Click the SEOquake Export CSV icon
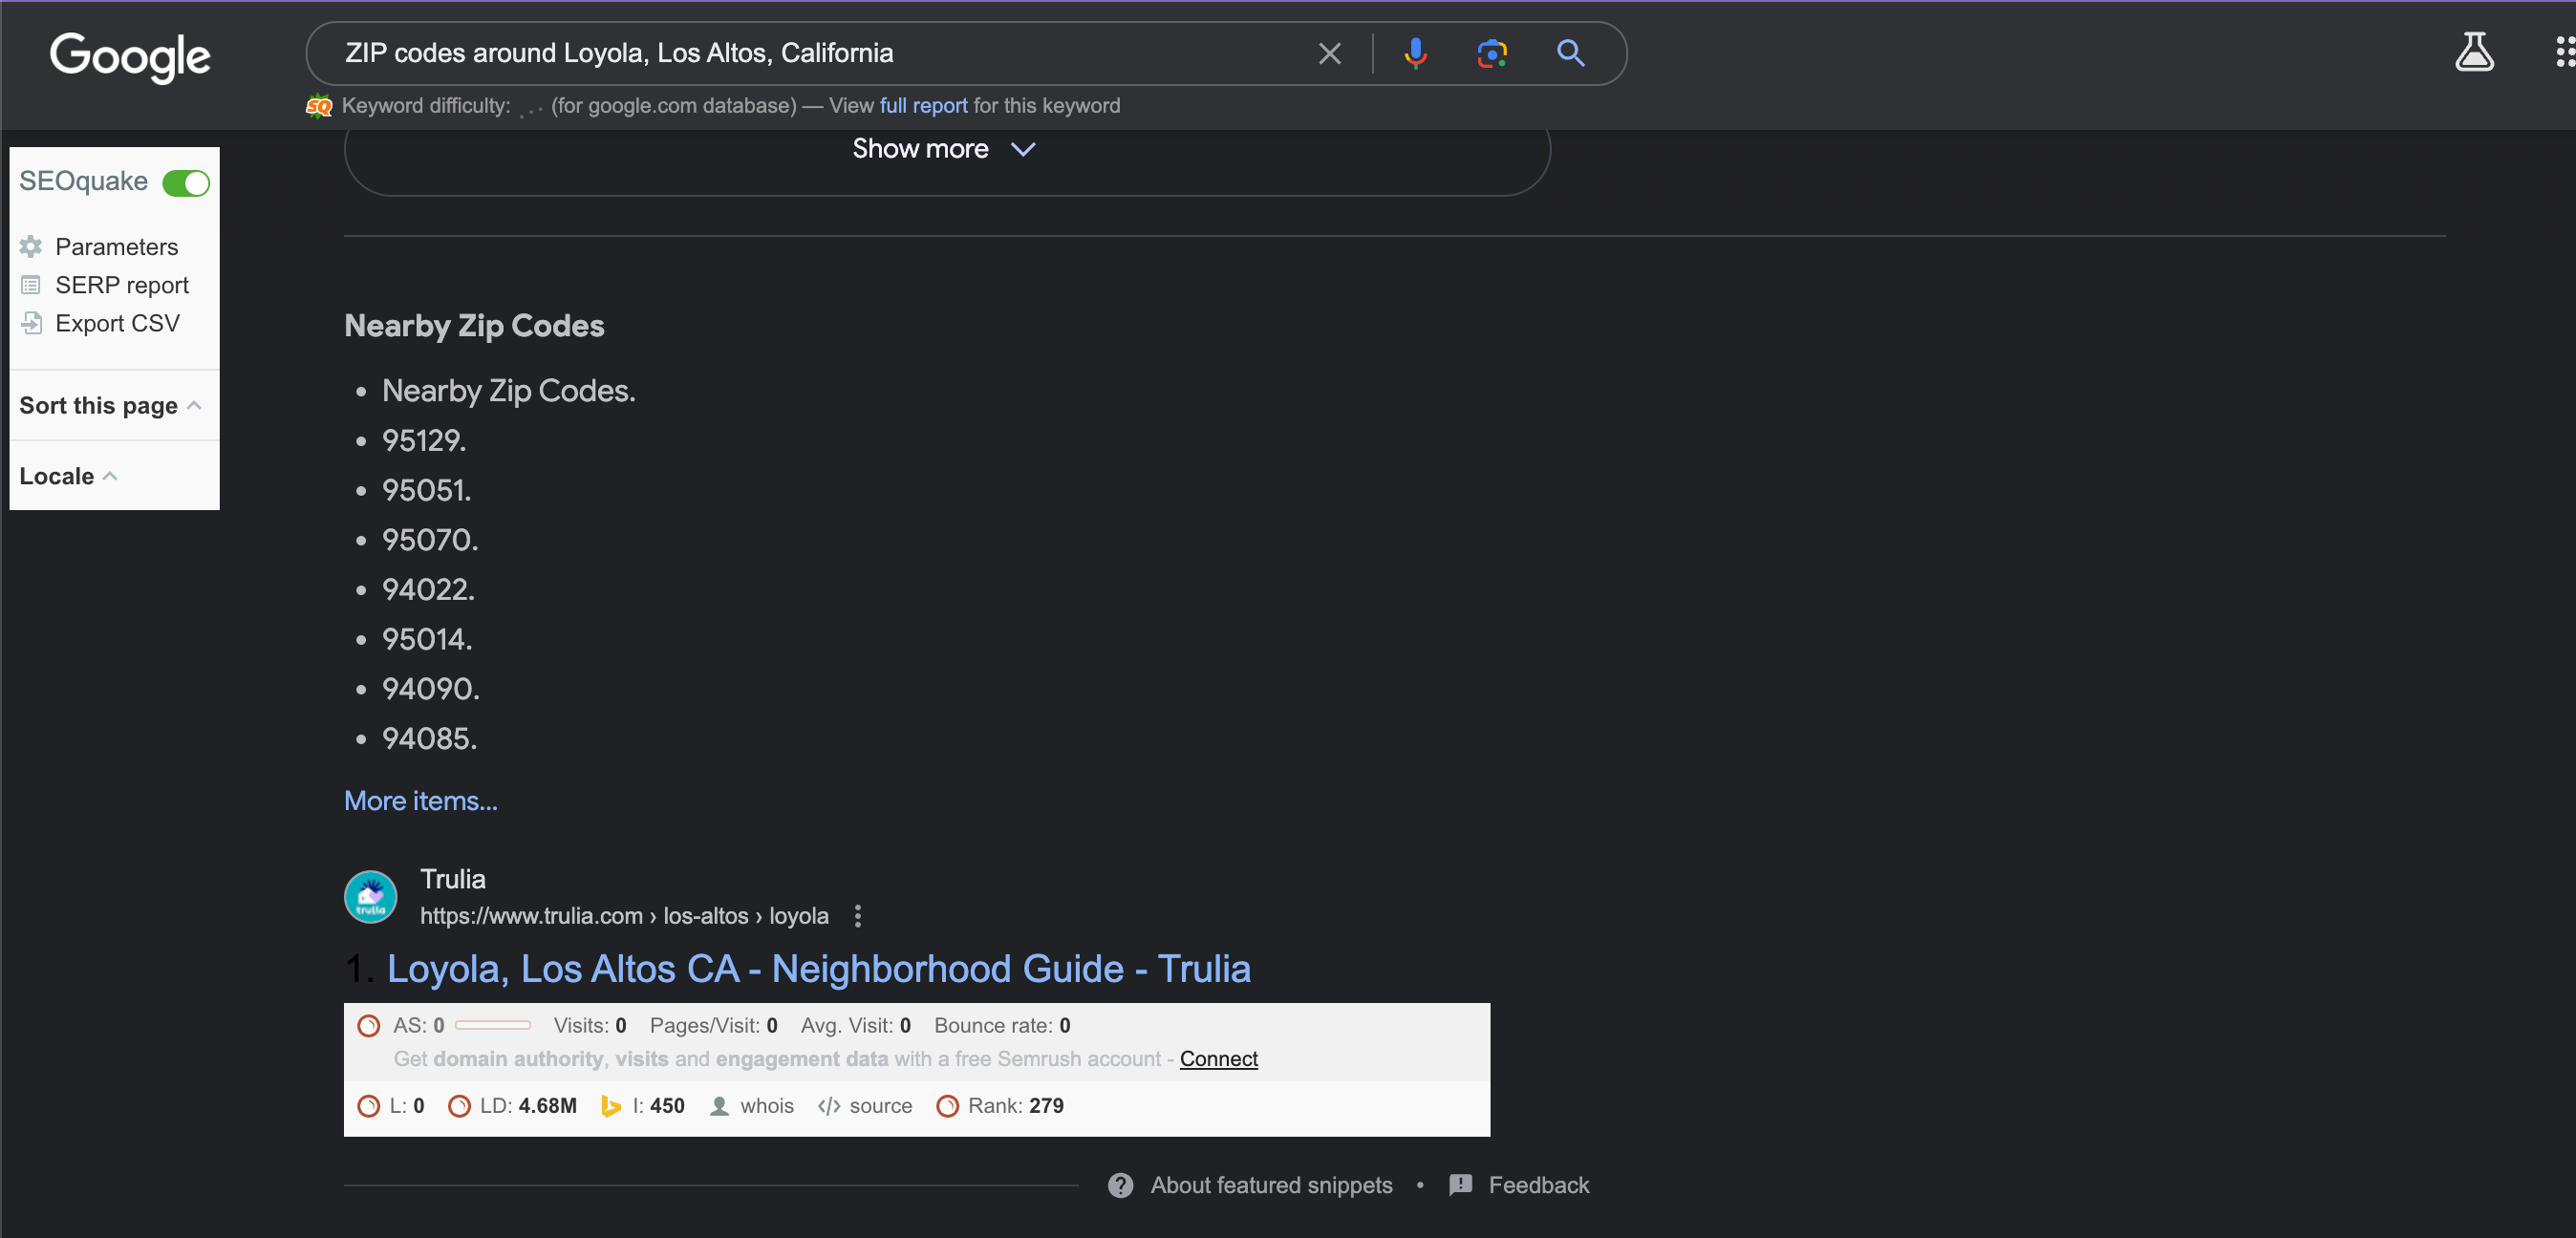The width and height of the screenshot is (2576, 1238). pyautogui.click(x=32, y=320)
